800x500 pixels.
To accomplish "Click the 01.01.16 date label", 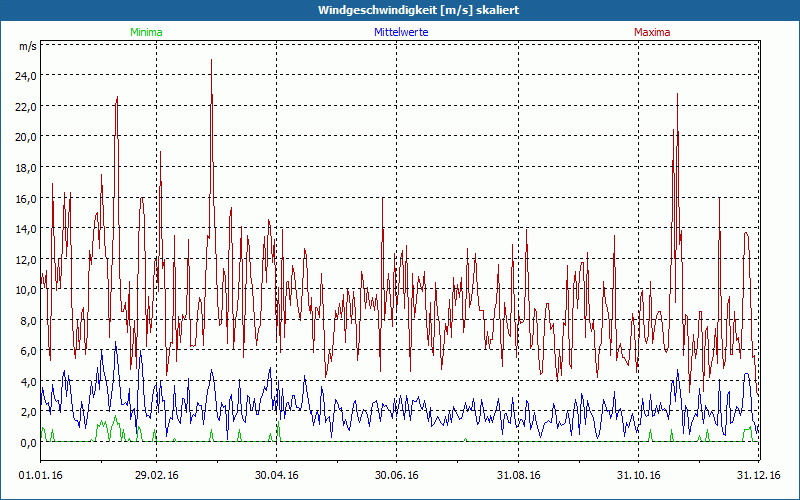I will point(40,476).
